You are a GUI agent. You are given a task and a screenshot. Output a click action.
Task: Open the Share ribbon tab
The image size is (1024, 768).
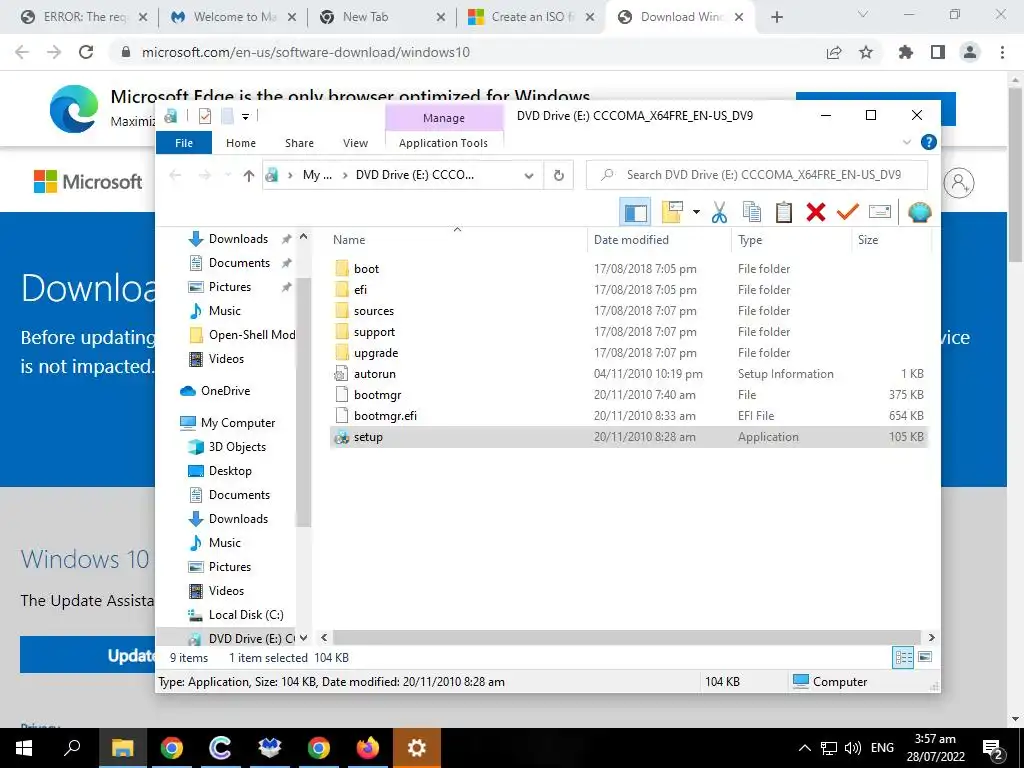(299, 142)
